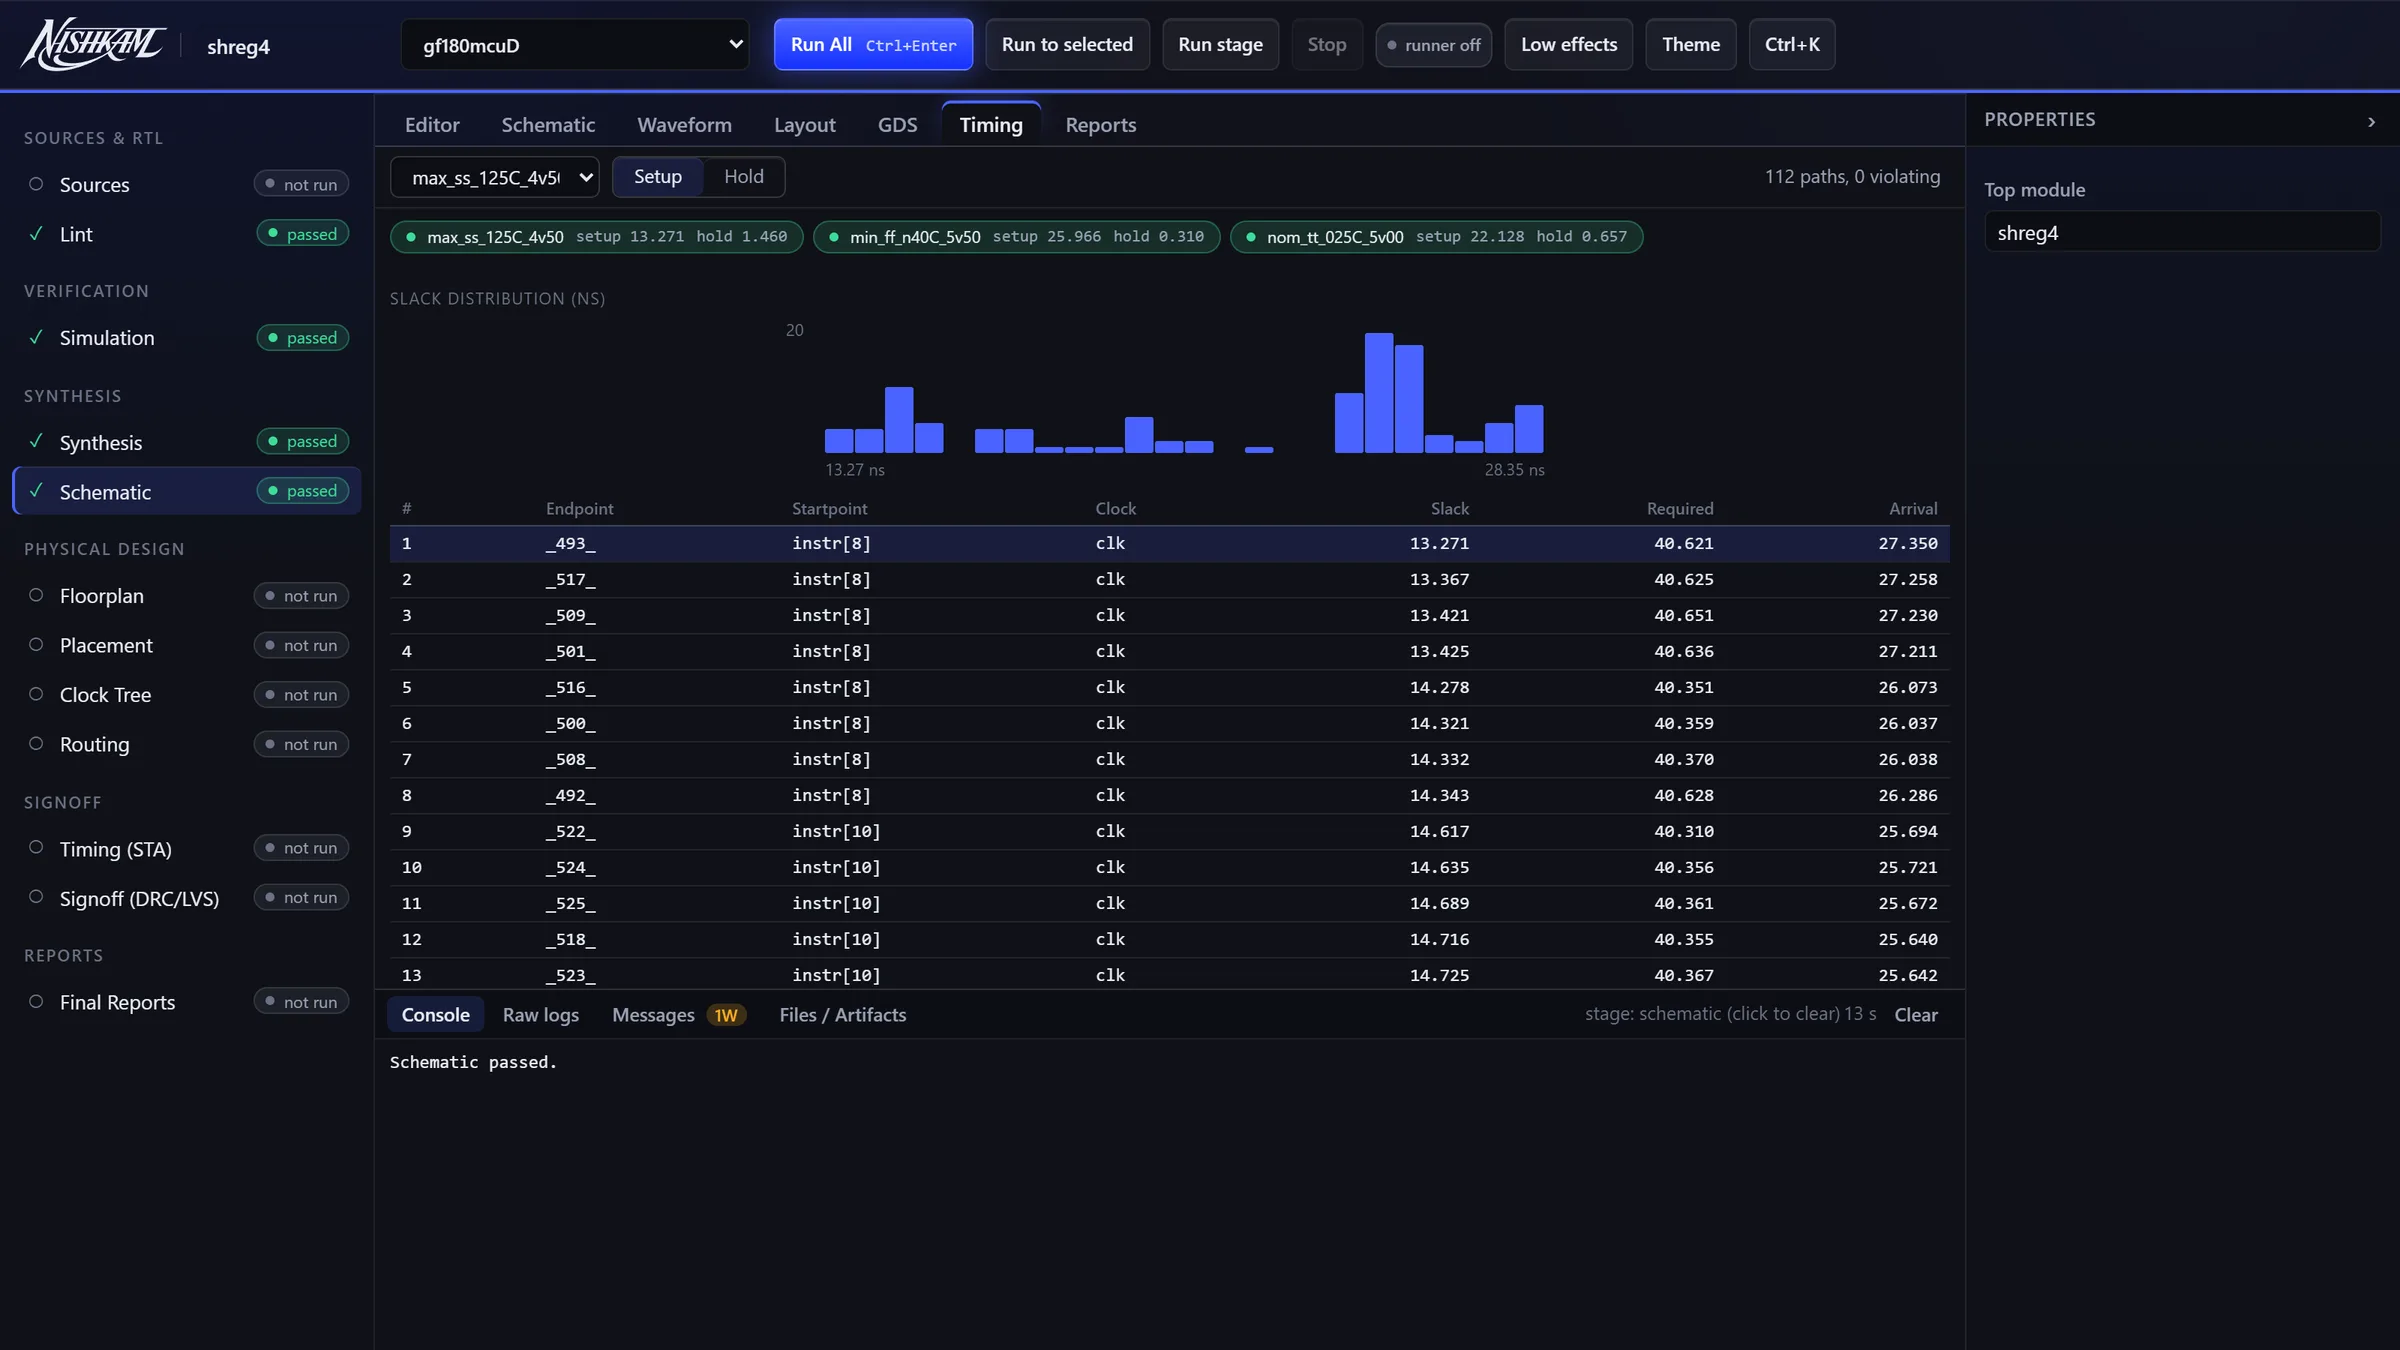Switch to the Layout tab
This screenshot has height=1350, width=2400.
(x=805, y=125)
